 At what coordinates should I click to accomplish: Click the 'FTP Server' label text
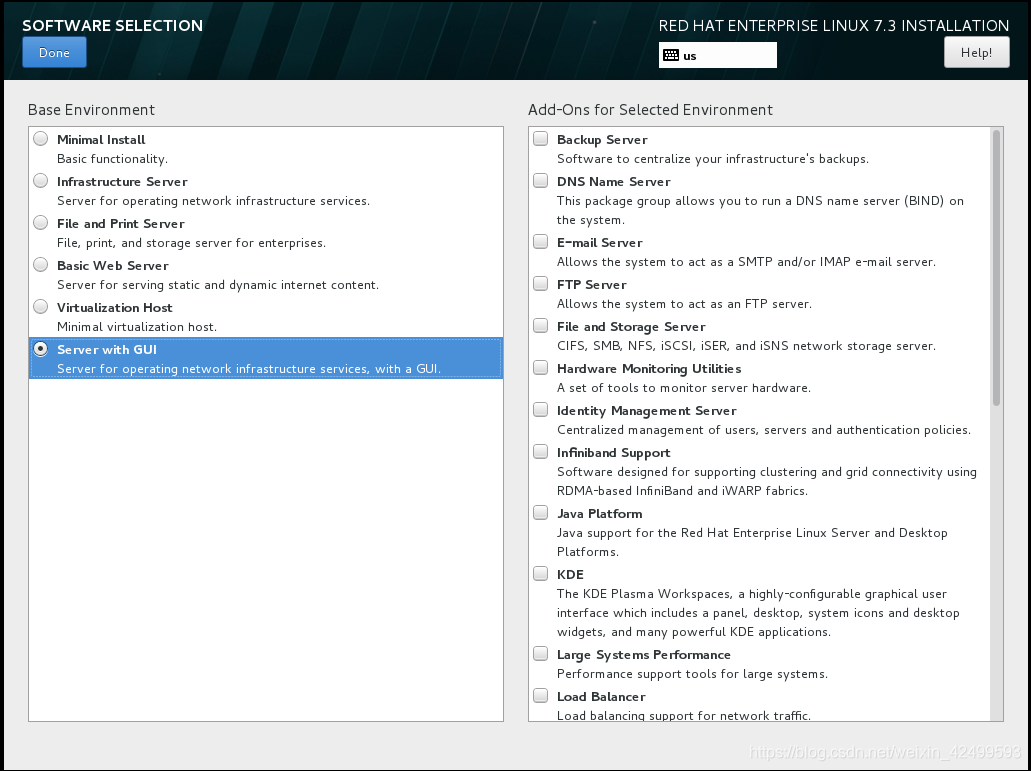coord(592,285)
